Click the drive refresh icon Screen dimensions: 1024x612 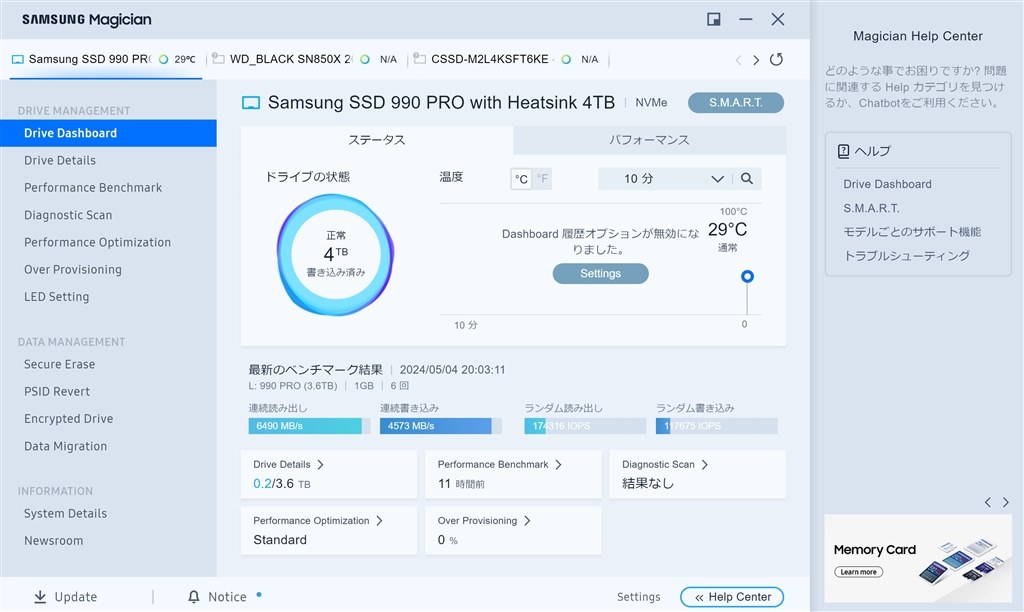(776, 59)
